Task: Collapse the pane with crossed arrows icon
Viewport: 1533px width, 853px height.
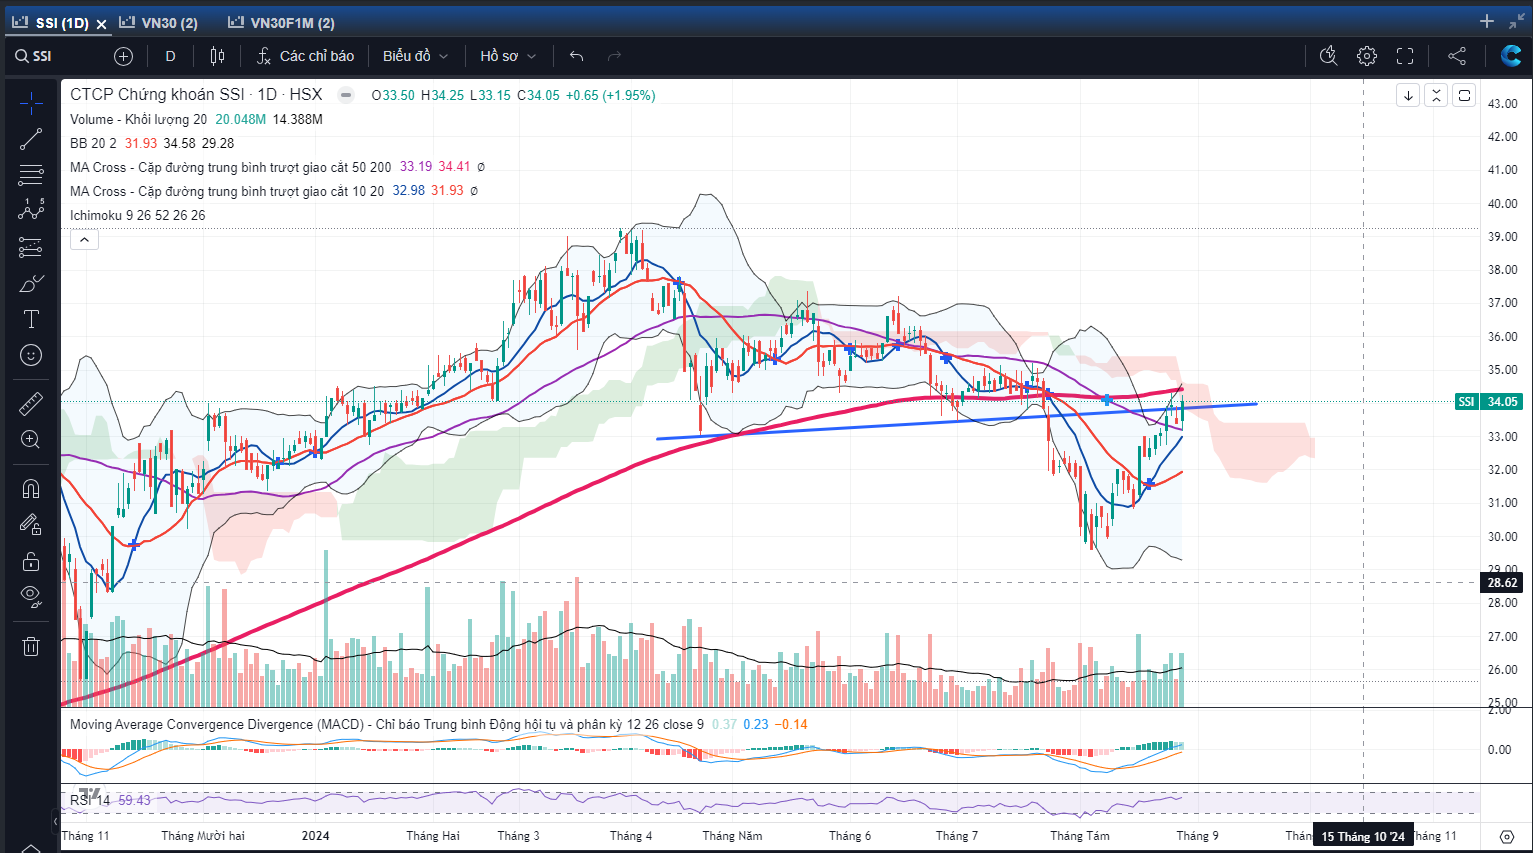Action: pos(1436,95)
